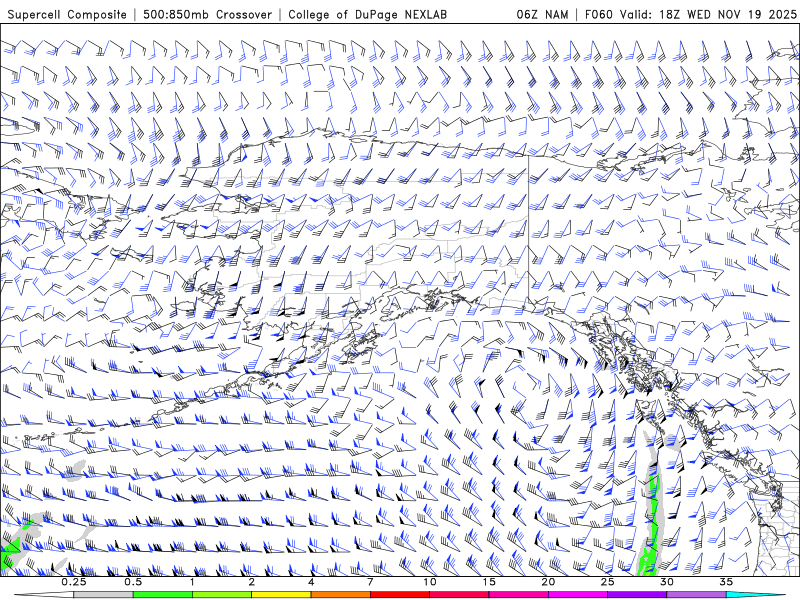Select the yellow 2–4 colorbar segment
Viewport: 800px width, 600px height.
click(281, 595)
